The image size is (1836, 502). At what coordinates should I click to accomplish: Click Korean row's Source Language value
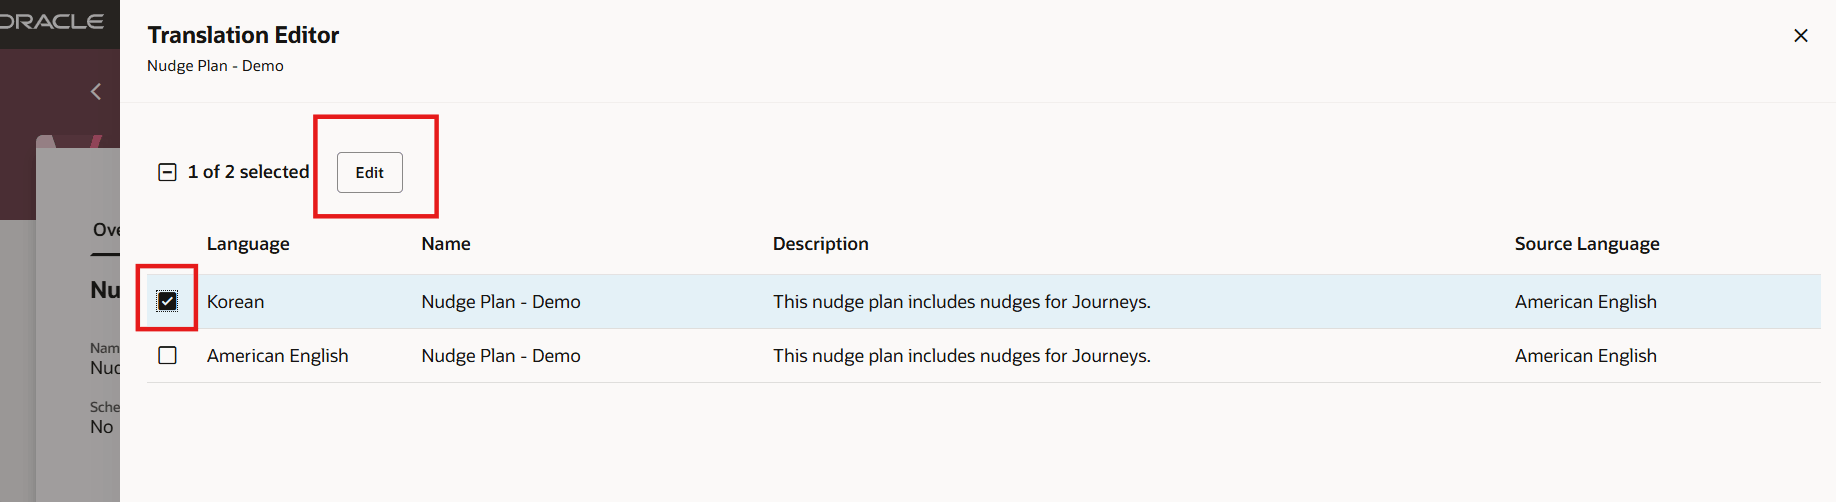tap(1585, 302)
